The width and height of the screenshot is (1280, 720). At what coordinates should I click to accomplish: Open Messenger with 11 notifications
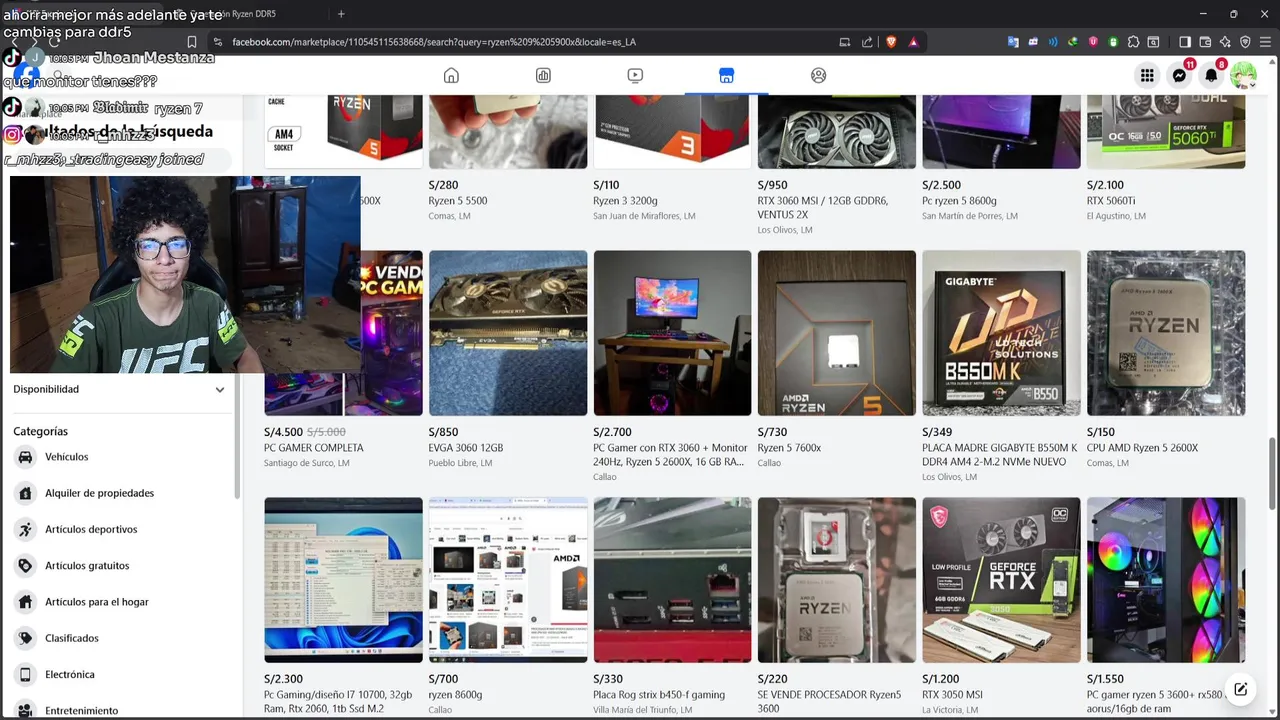[1180, 75]
